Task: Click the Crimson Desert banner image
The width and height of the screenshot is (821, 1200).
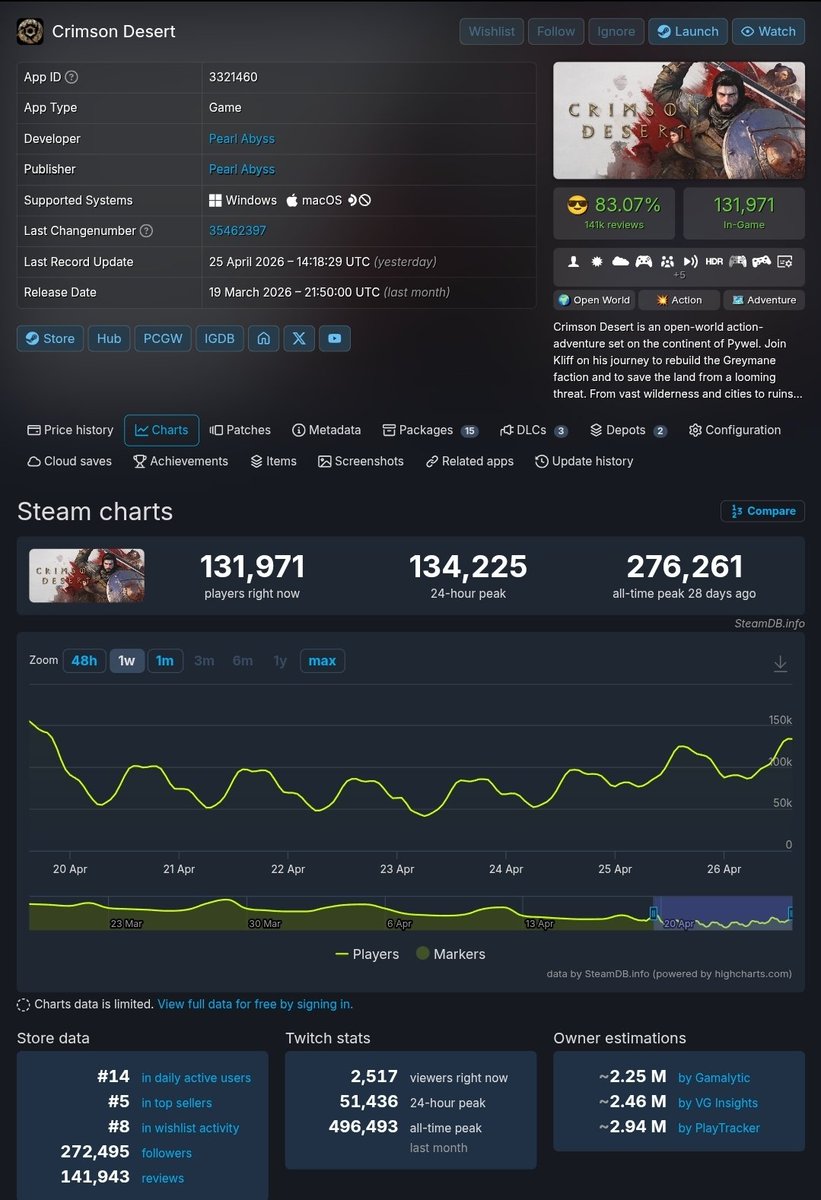Action: pos(679,121)
